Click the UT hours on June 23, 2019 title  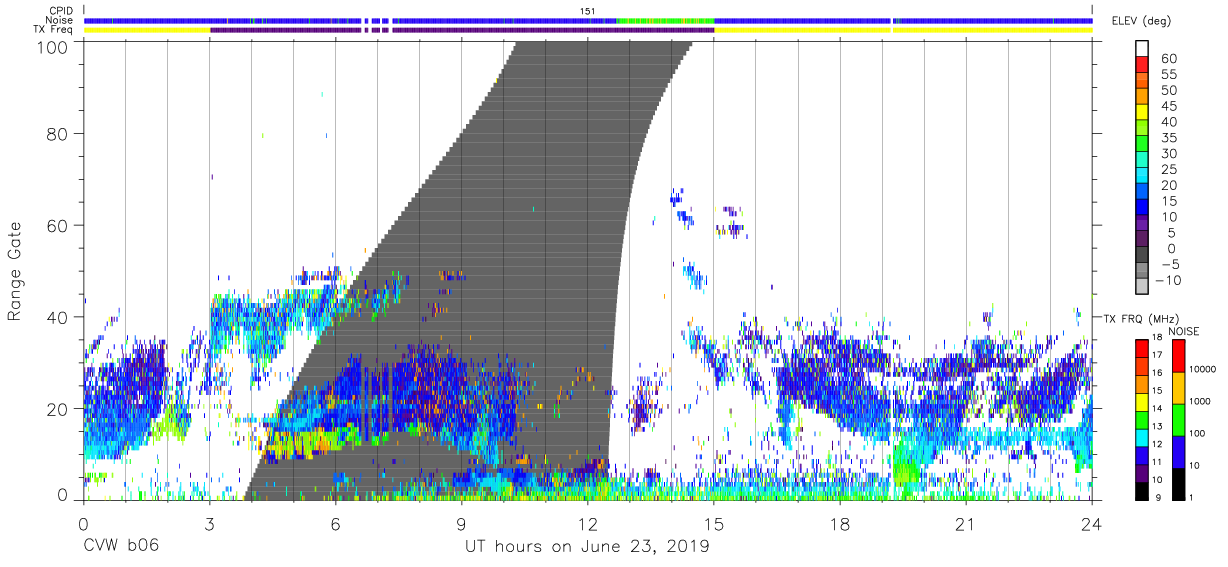point(588,547)
